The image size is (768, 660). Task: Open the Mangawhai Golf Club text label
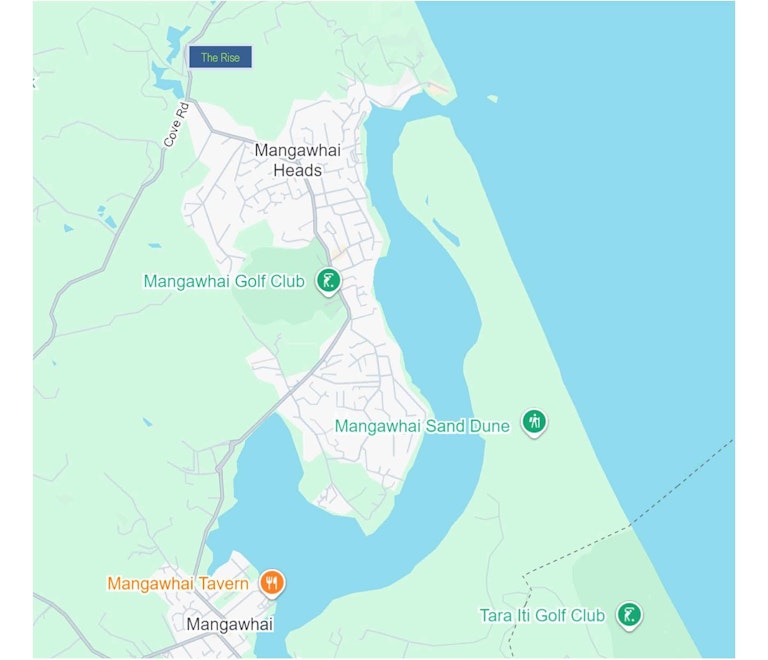224,282
